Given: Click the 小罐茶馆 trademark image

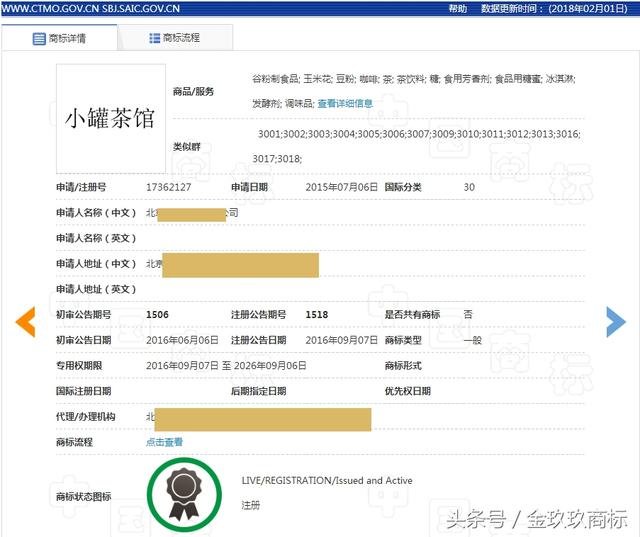Looking at the screenshot, I should click(111, 118).
